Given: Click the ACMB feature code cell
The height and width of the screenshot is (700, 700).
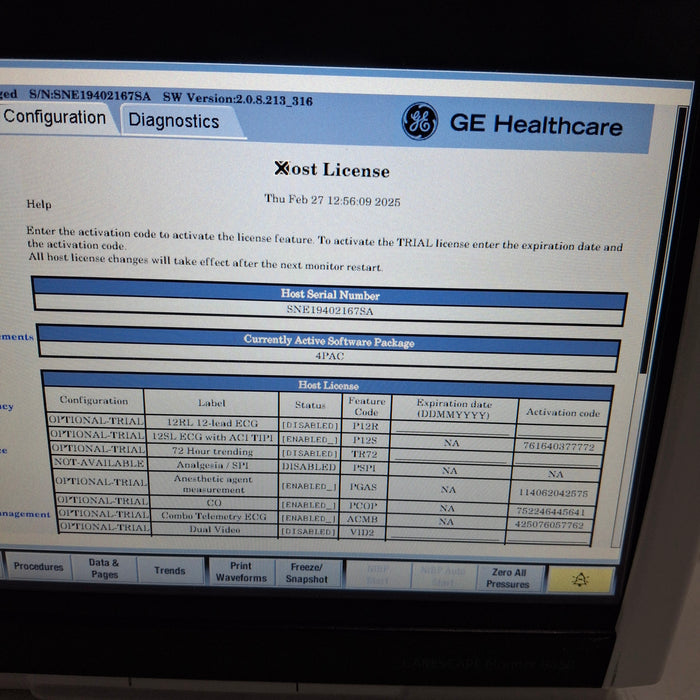Looking at the screenshot, I should [x=362, y=519].
